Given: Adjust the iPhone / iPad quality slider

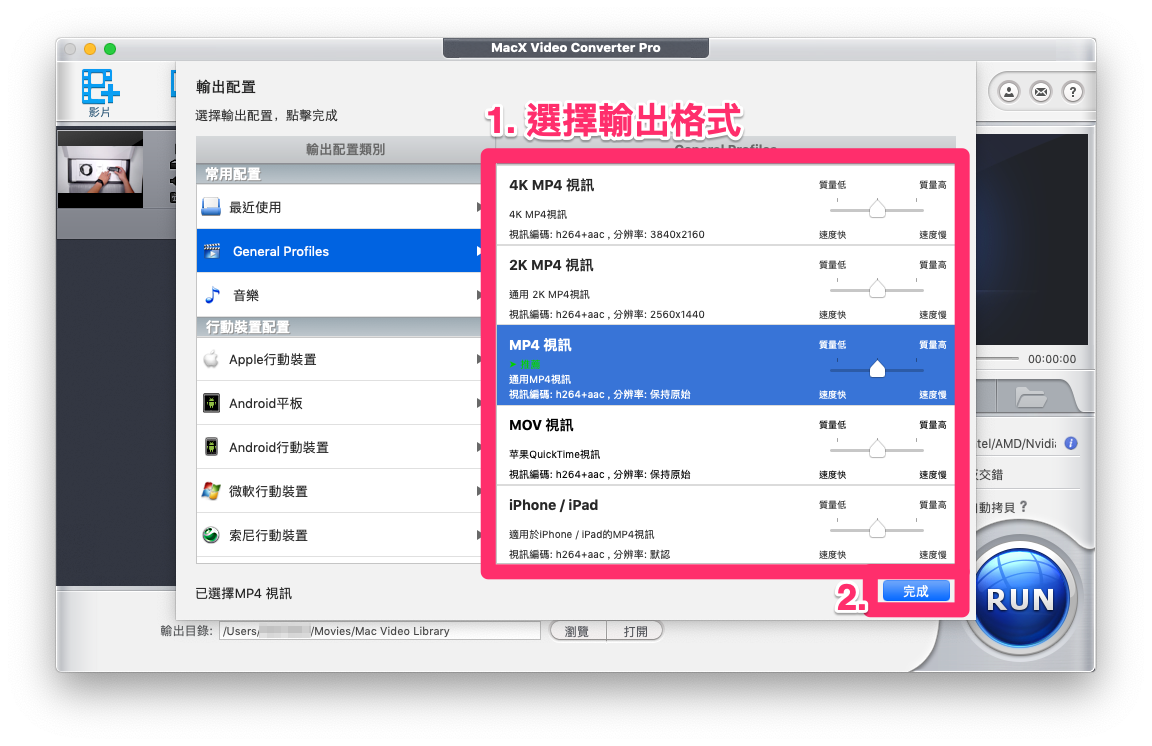Looking at the screenshot, I should (x=876, y=529).
